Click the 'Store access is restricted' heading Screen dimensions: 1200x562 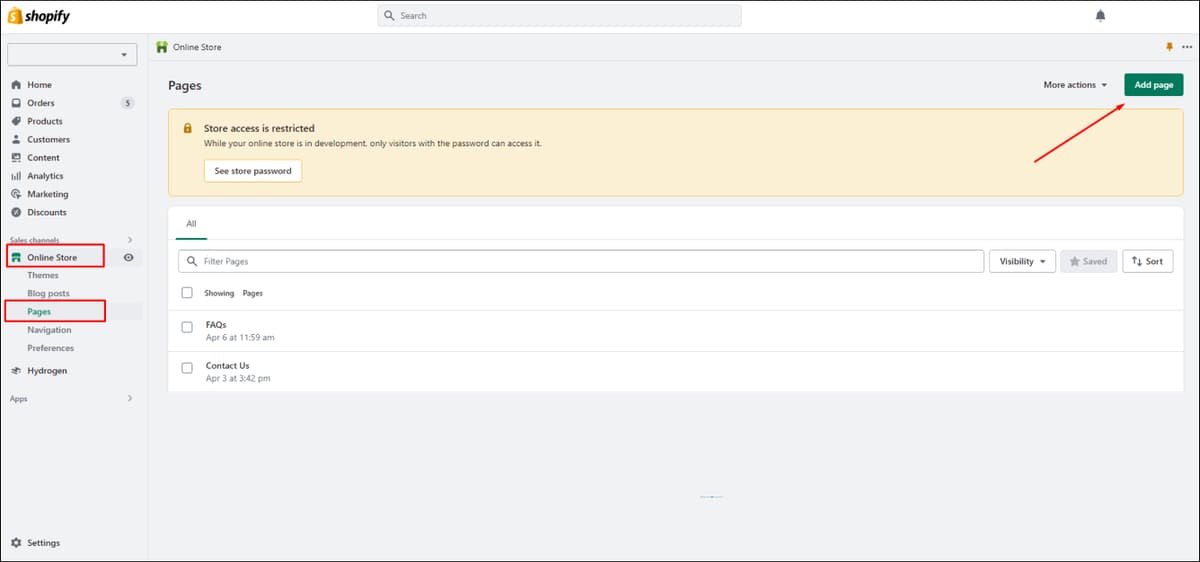tap(259, 129)
